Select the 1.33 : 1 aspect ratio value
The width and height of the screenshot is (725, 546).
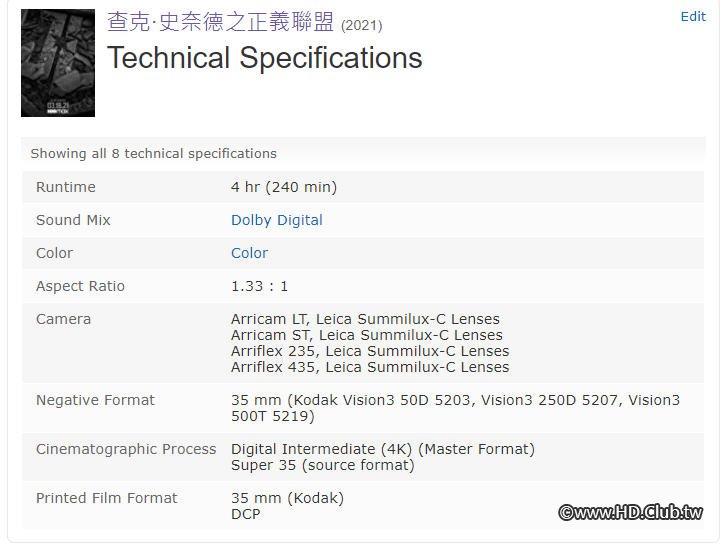259,286
